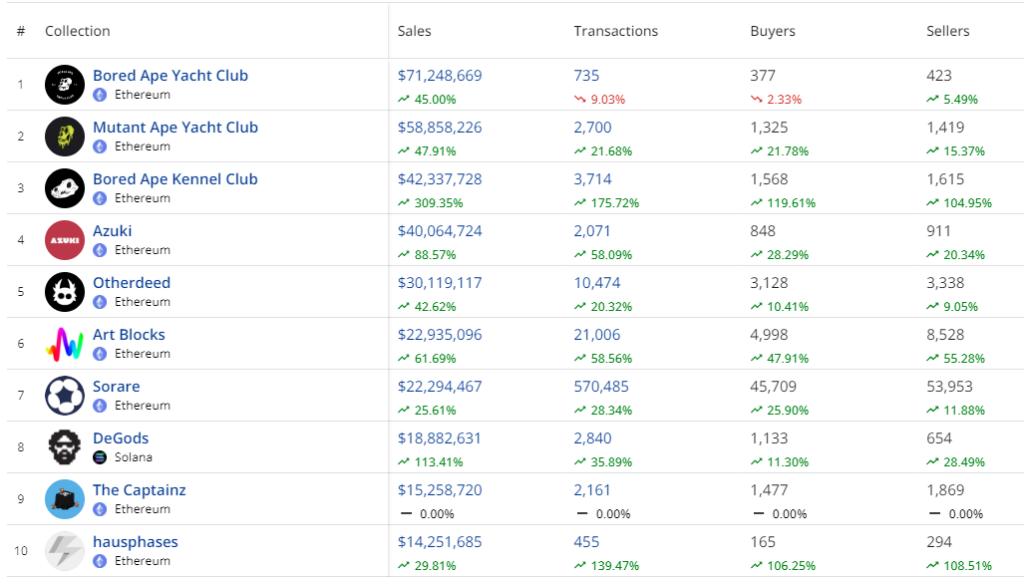Sort by the Sellers column header
This screenshot has height=577, width=1024.
pyautogui.click(x=947, y=31)
